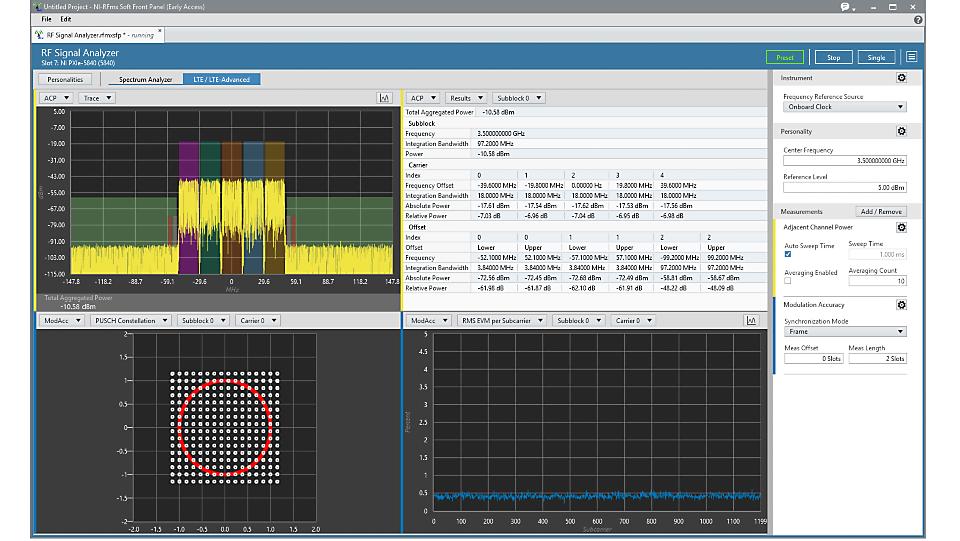Open the Instrument settings gear
The image size is (960, 541).
coord(901,78)
